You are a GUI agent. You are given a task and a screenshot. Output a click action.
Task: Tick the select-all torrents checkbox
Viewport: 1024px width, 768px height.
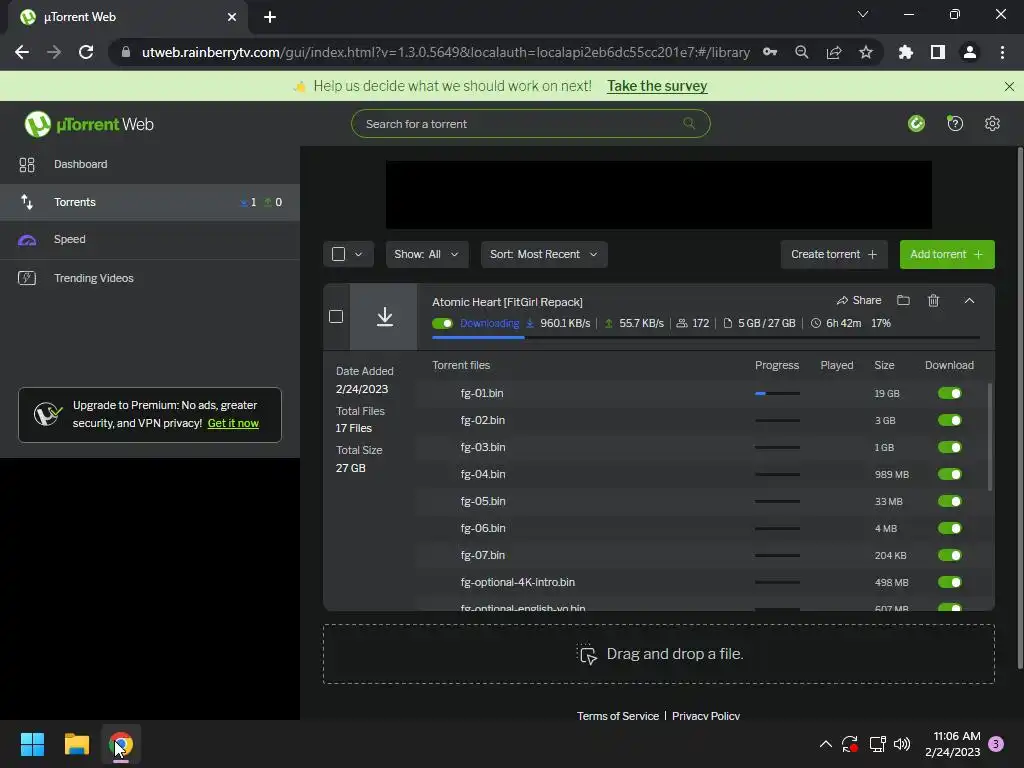[338, 254]
